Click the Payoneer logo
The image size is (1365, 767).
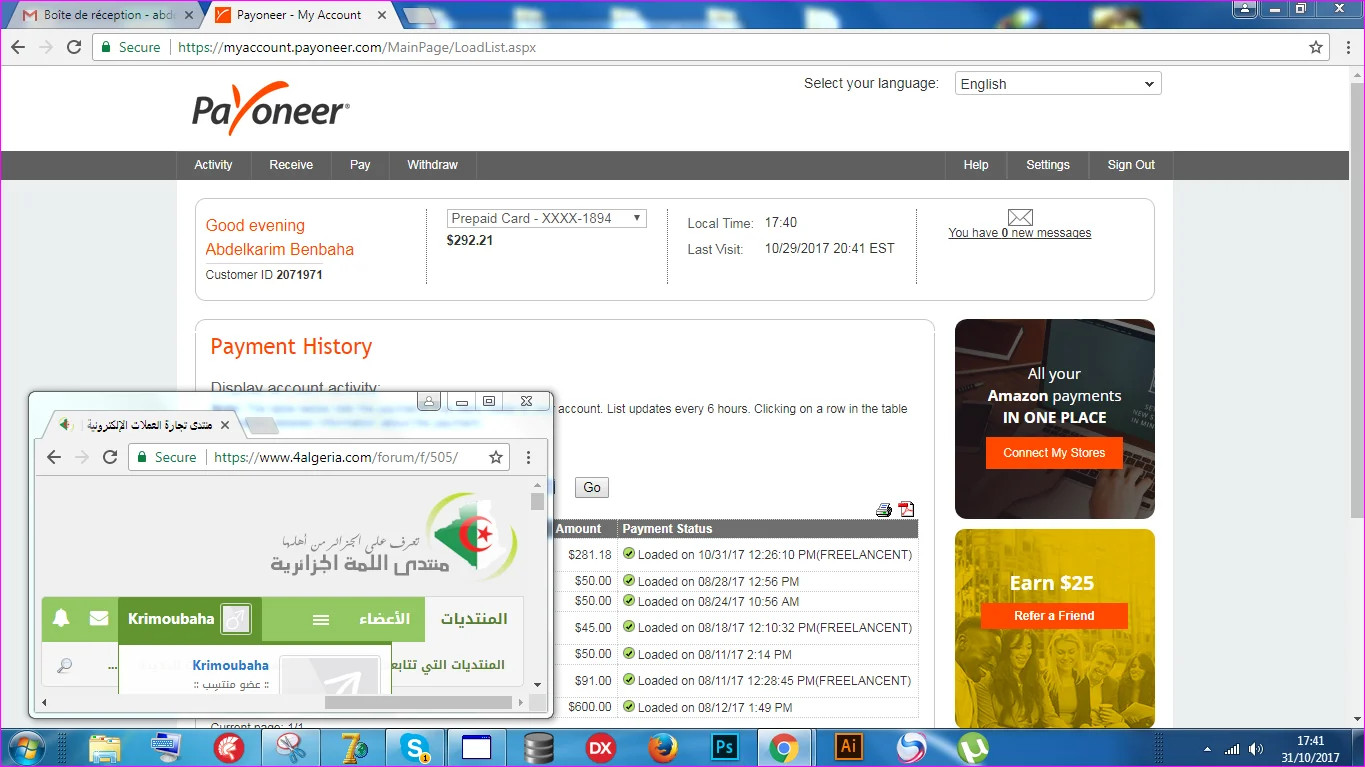tap(271, 108)
